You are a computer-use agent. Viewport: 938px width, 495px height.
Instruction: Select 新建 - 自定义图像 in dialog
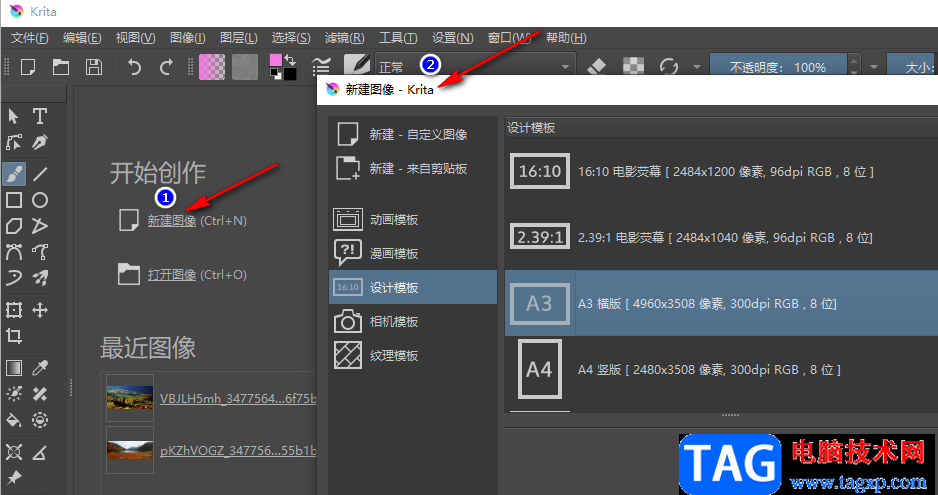point(413,135)
